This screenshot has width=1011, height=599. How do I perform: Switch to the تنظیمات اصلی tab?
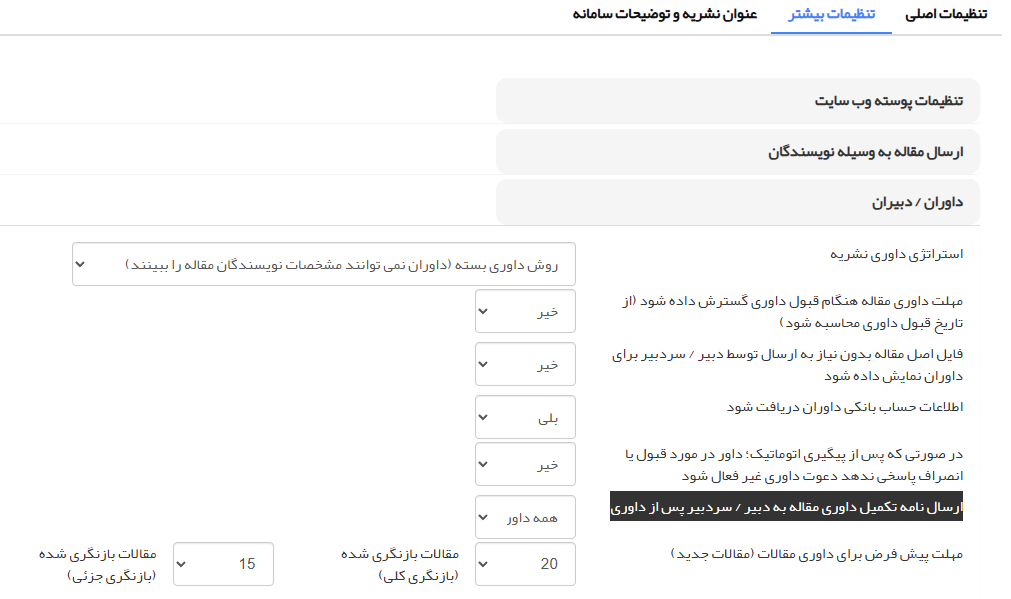pos(946,15)
